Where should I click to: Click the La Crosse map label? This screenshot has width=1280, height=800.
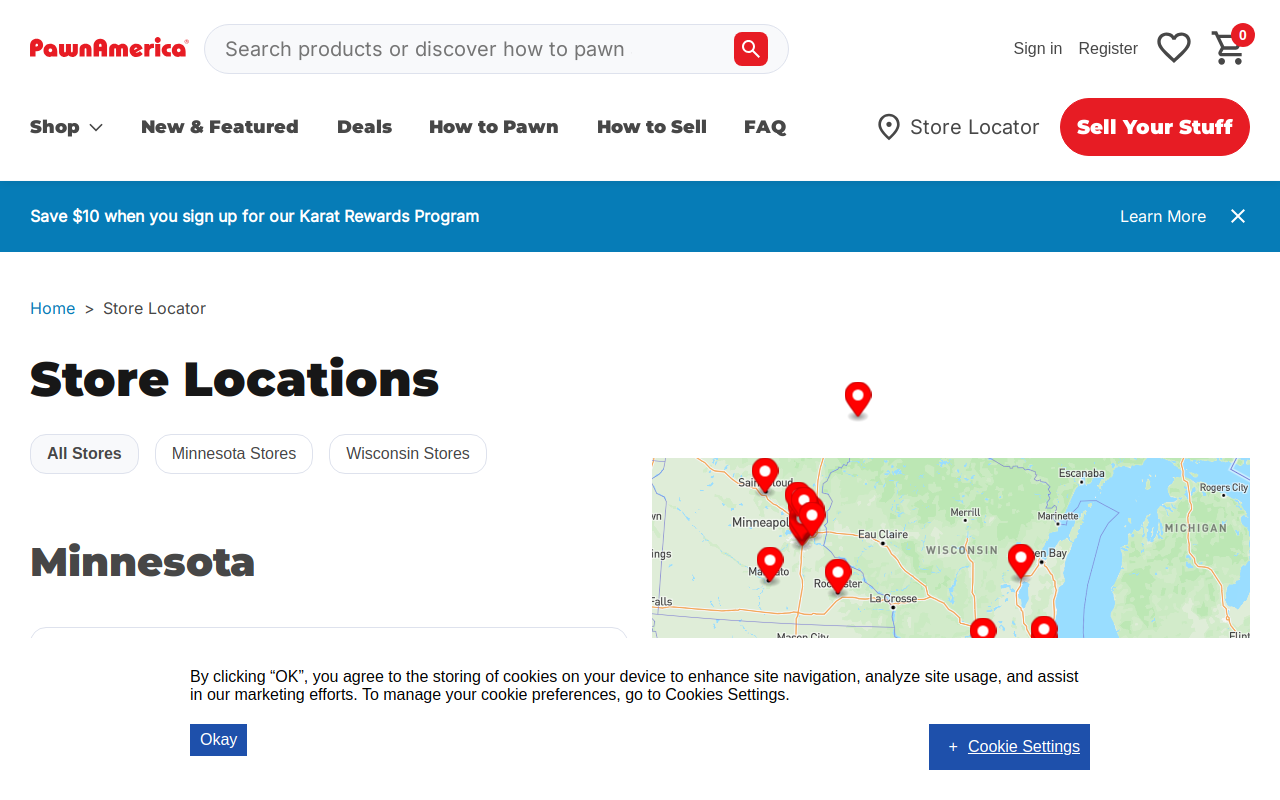coord(893,599)
